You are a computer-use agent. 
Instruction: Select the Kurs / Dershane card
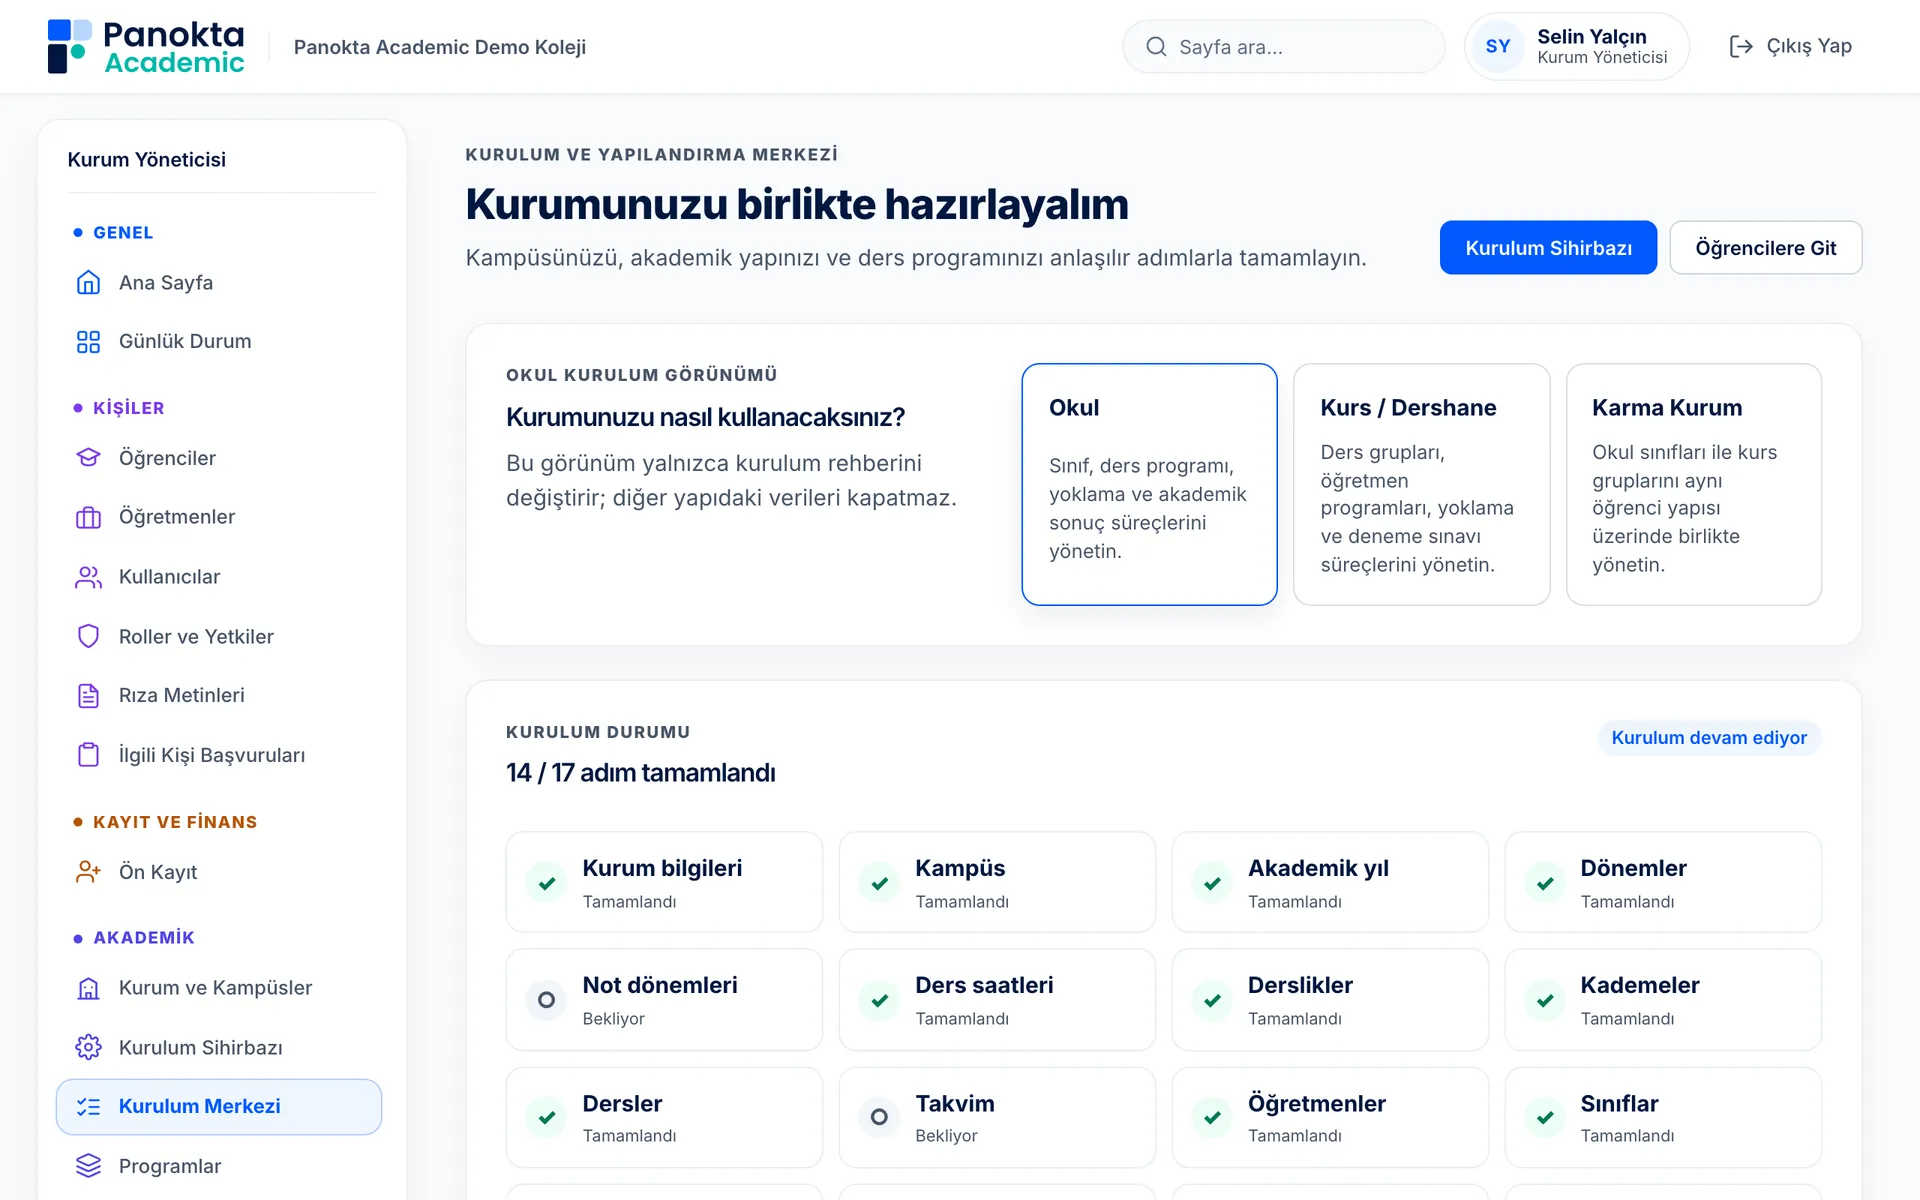[x=1421, y=484]
